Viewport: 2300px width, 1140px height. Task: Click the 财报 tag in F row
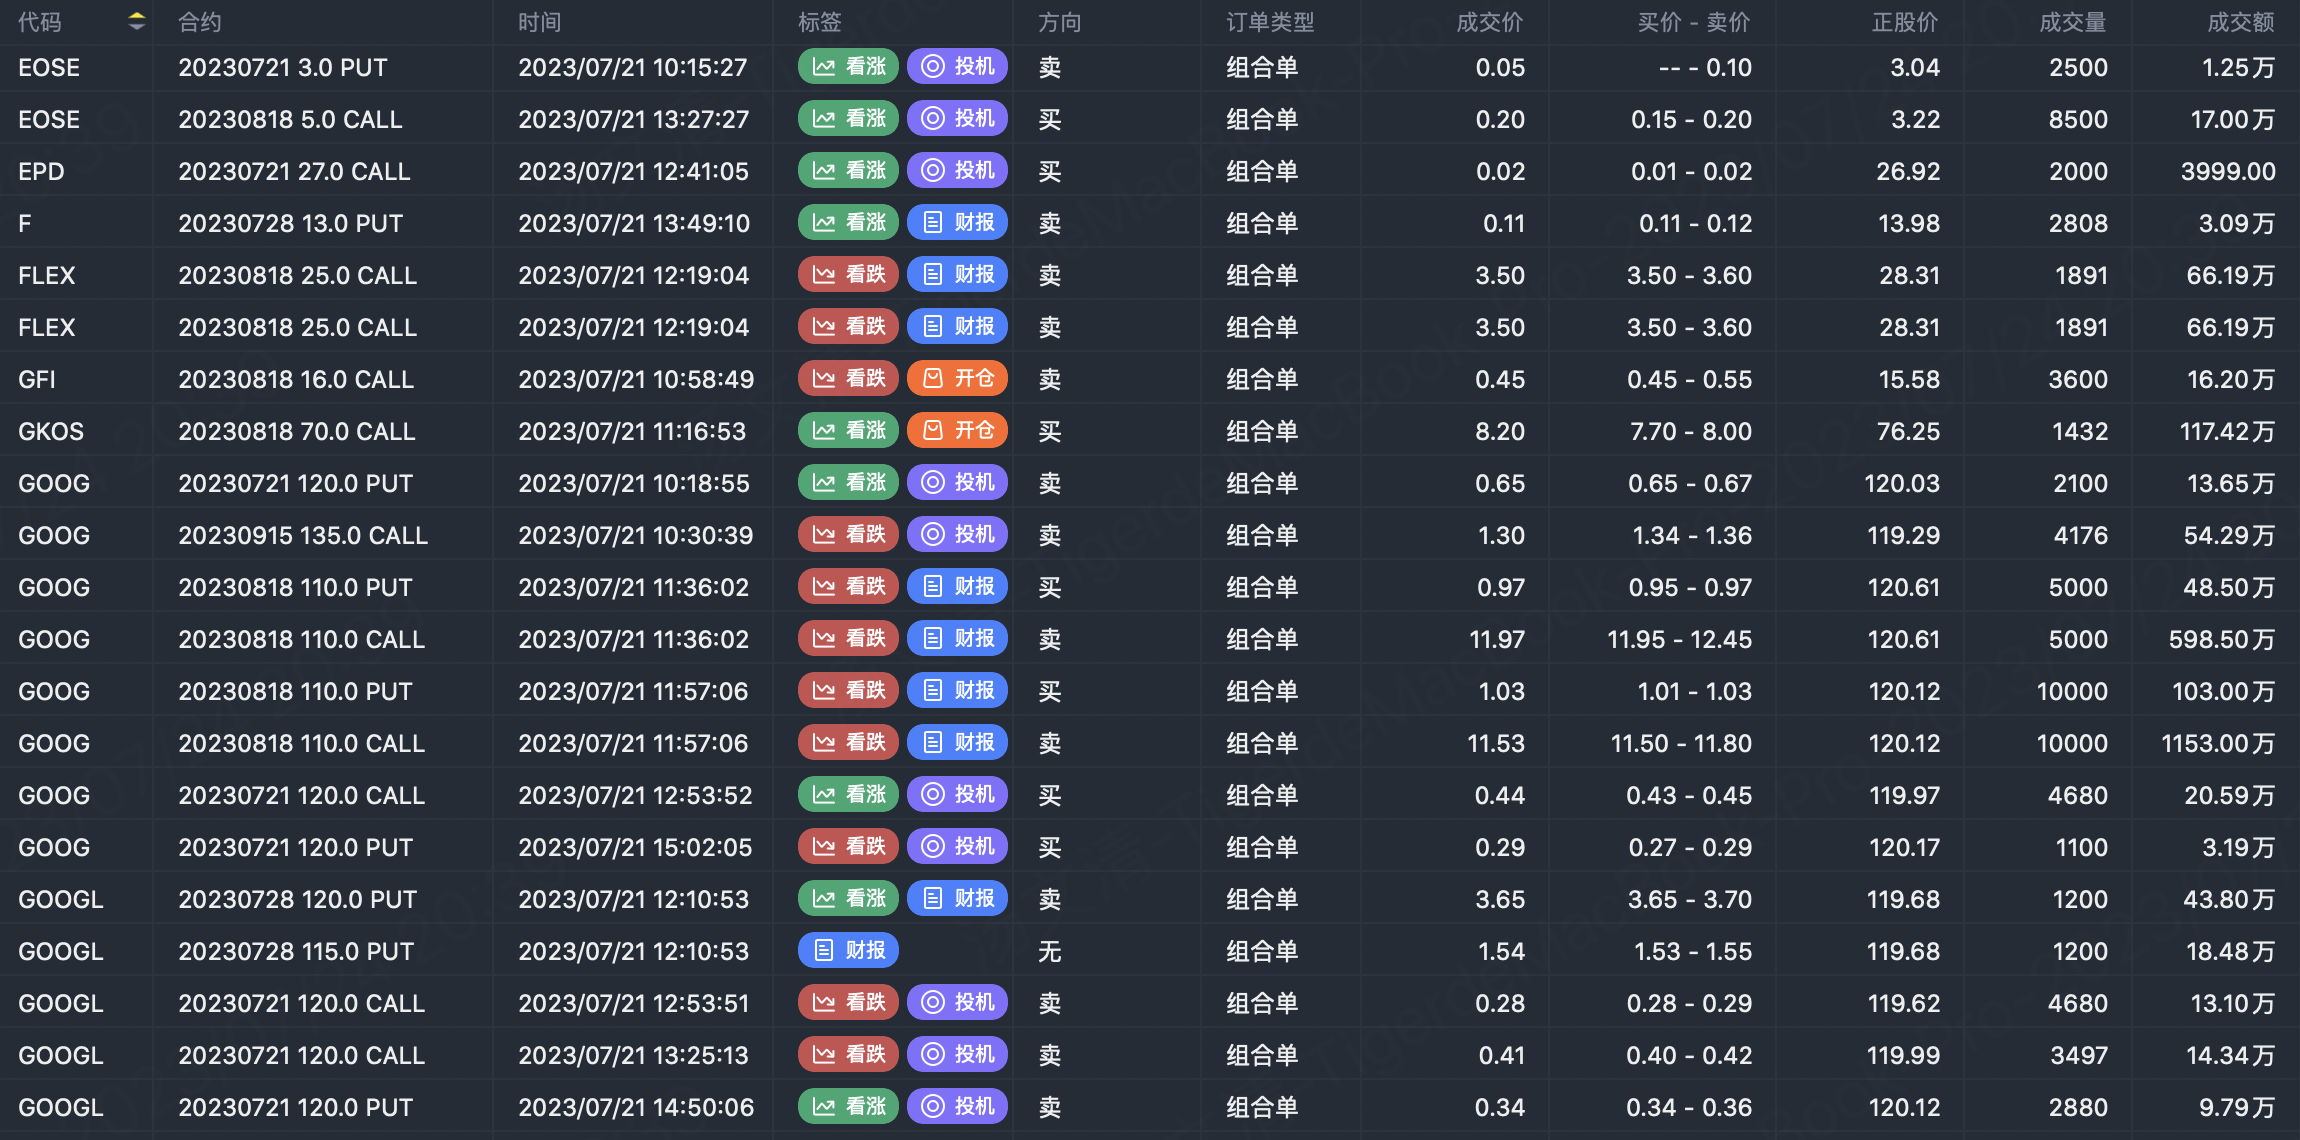[x=957, y=223]
